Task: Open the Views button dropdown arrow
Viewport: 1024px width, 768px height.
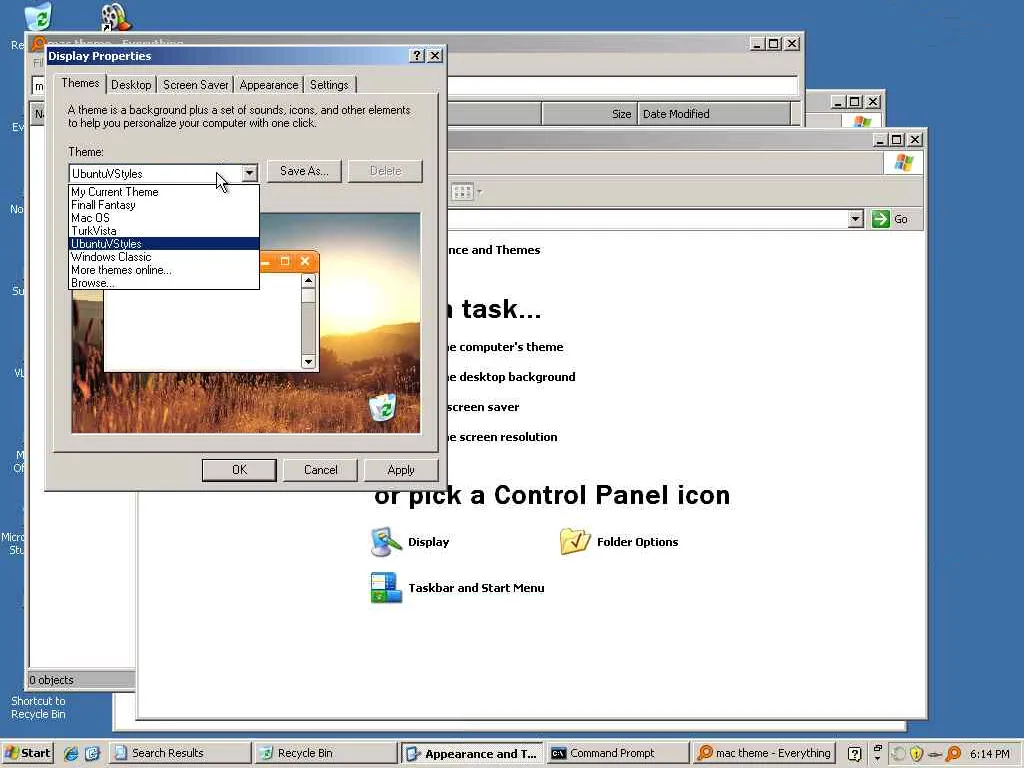Action: (480, 192)
